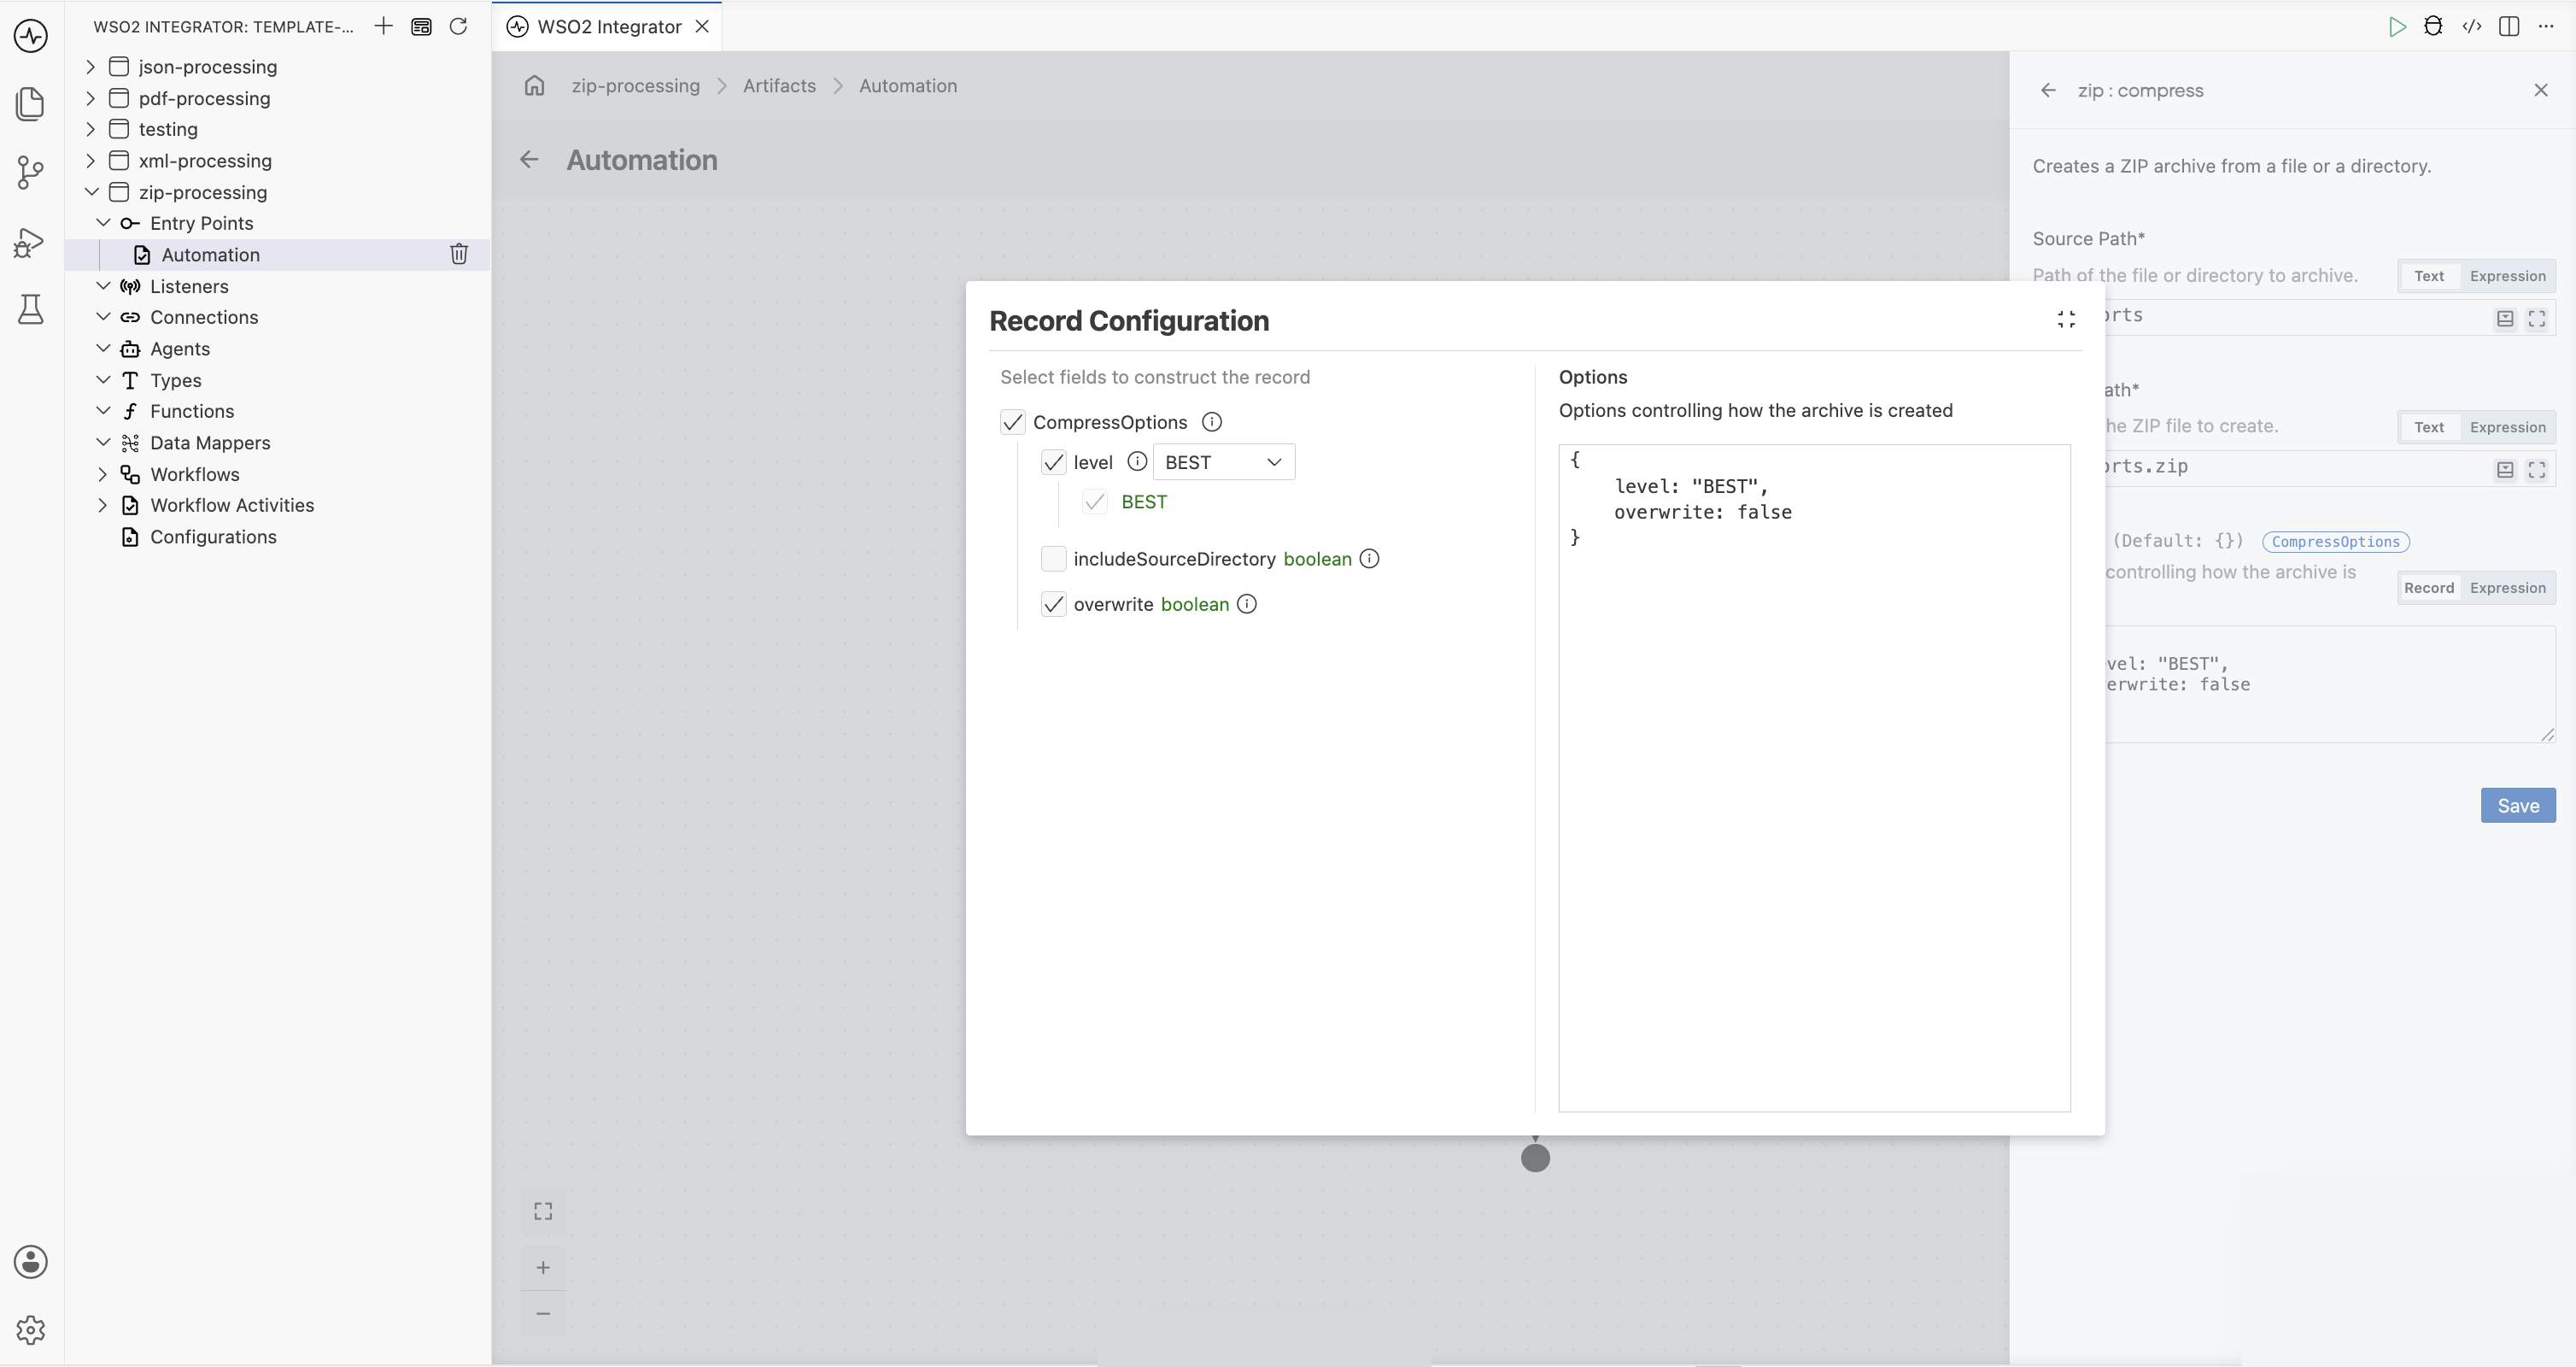Refresh the WSO2 Integrator project tree
Screen dimensions: 2576x1367
point(458,26)
